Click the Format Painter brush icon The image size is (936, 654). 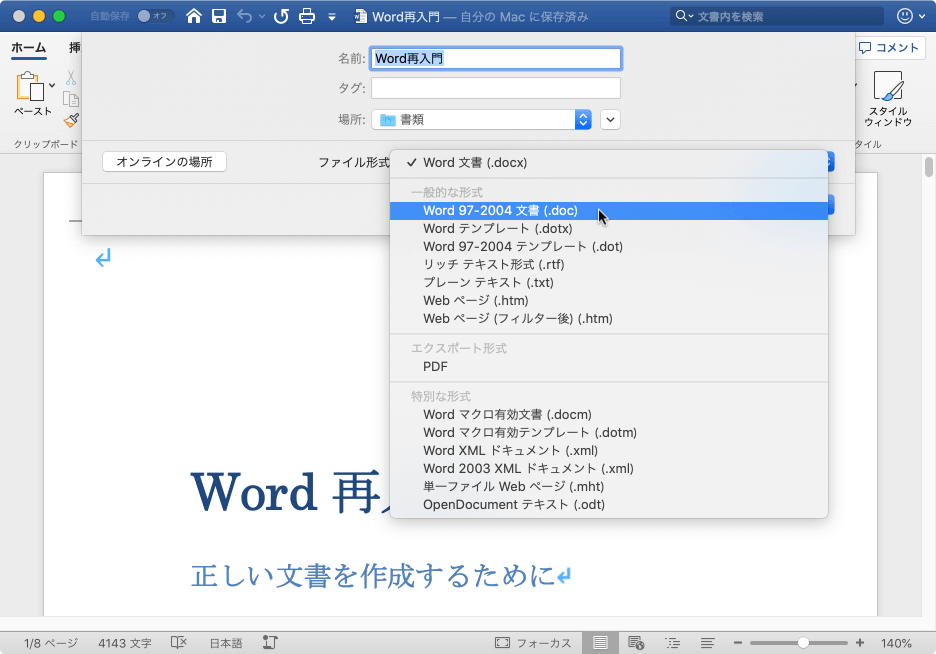[71, 121]
